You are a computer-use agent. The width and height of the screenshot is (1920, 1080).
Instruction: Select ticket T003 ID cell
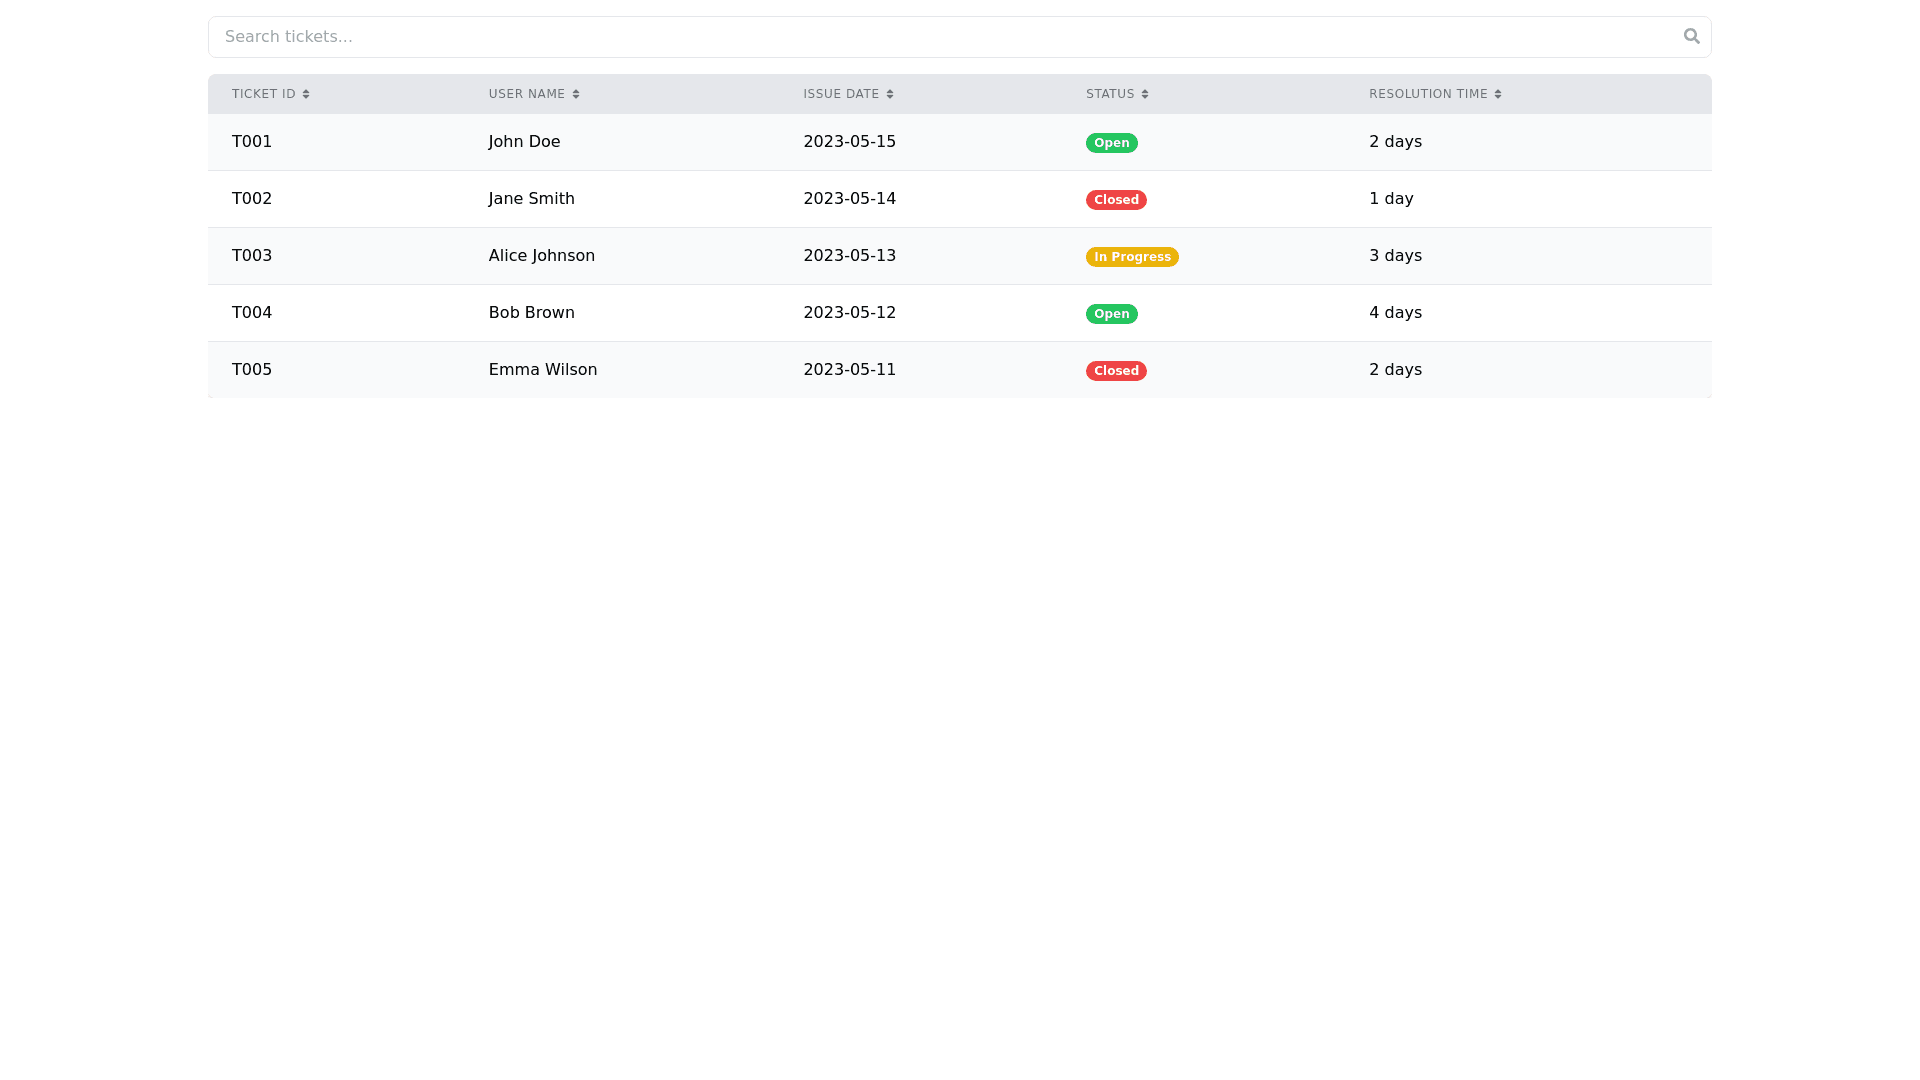[252, 256]
